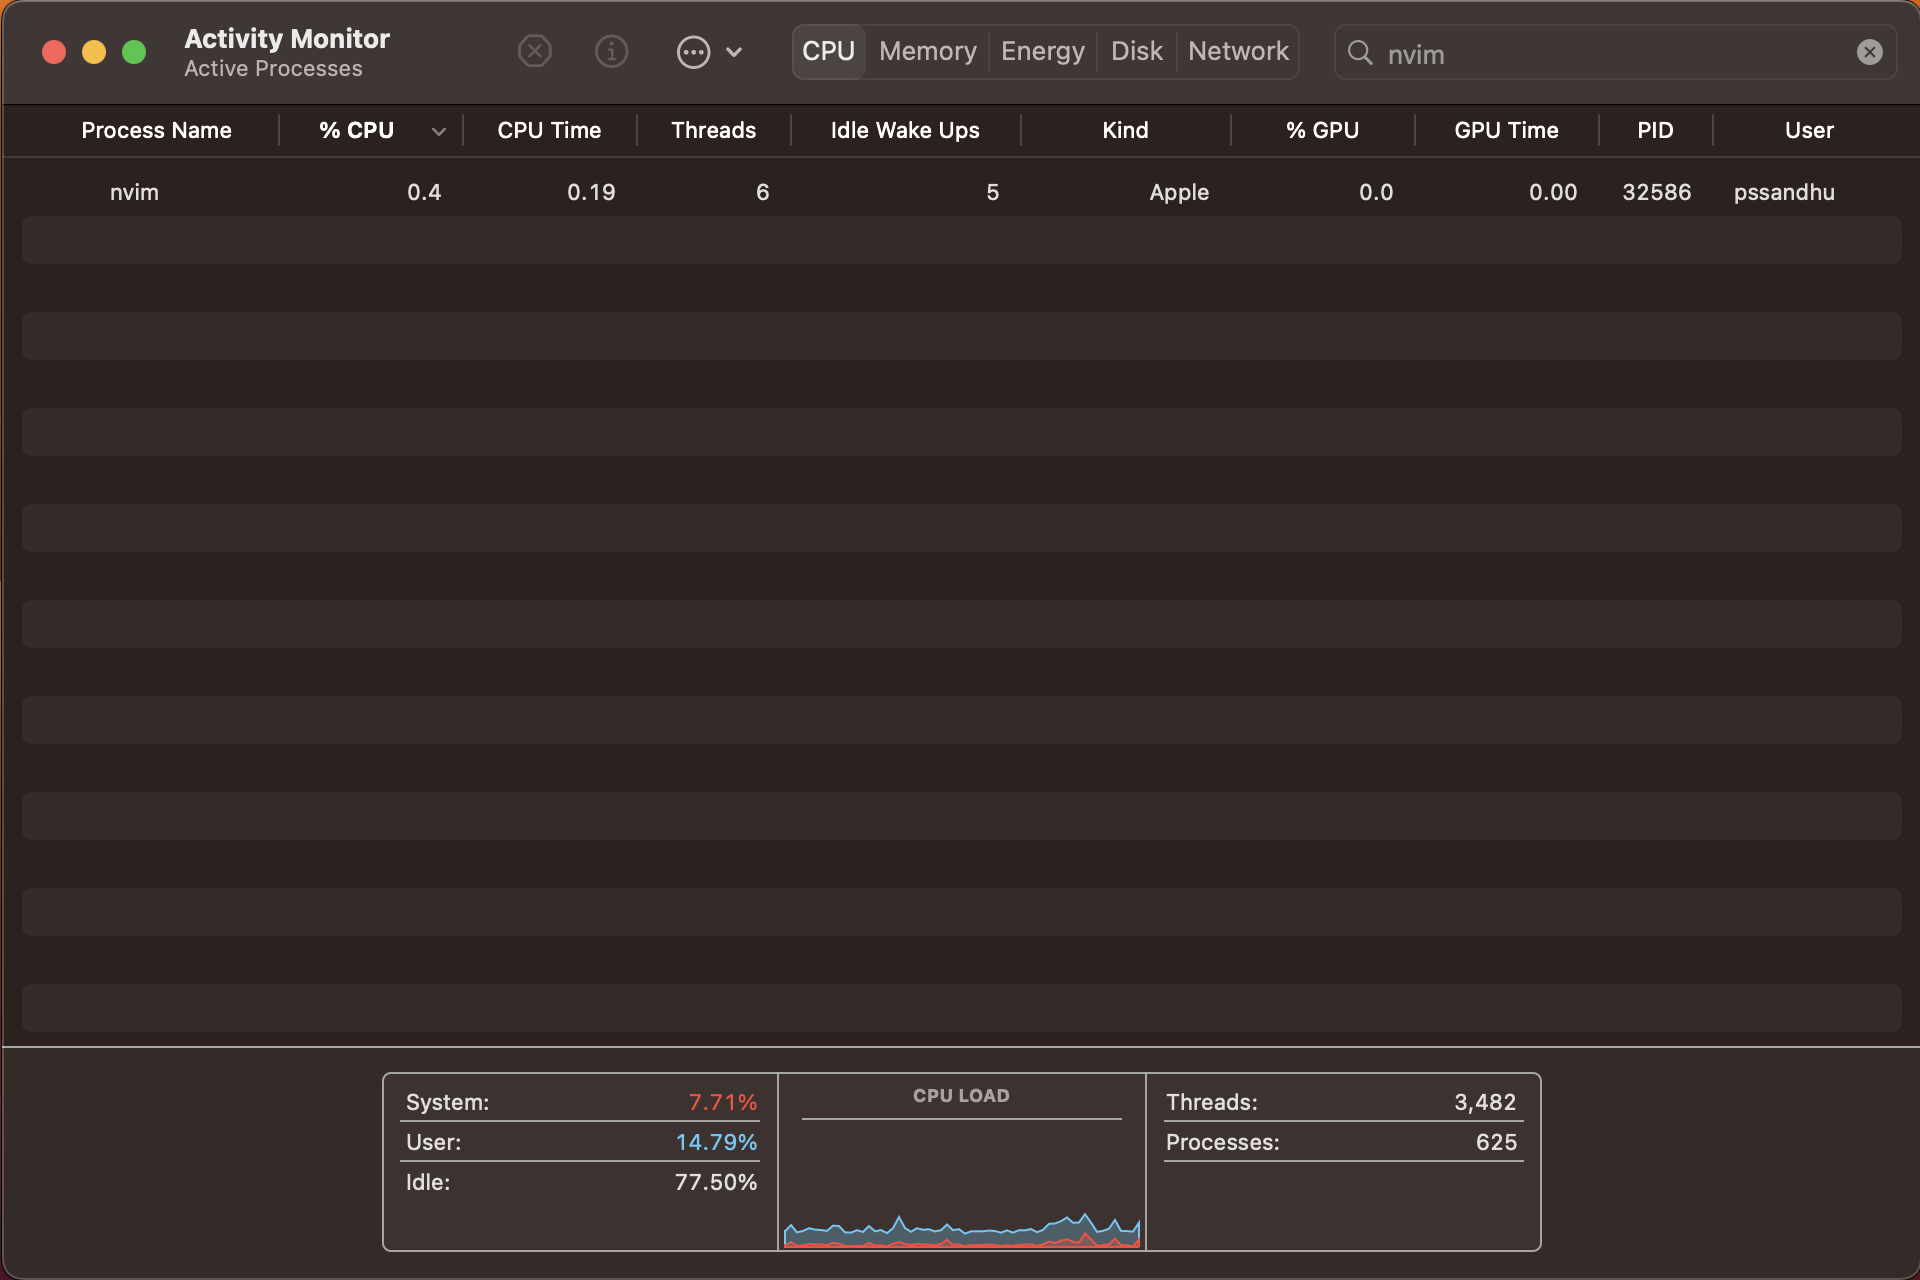Sort by Idle Wake Ups column
Image resolution: width=1920 pixels, height=1280 pixels.
click(904, 131)
